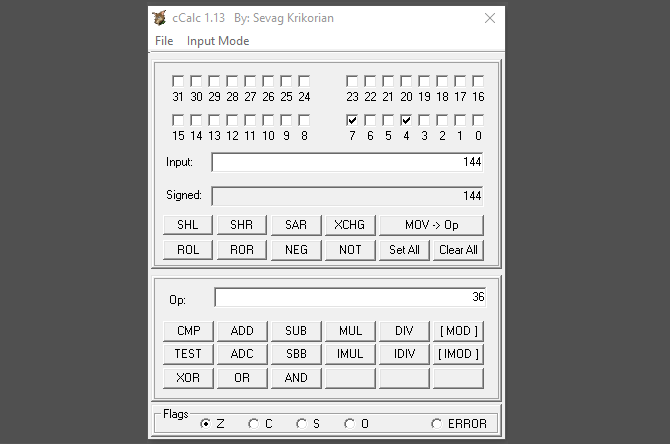Click the Input field showing 144

click(x=347, y=162)
